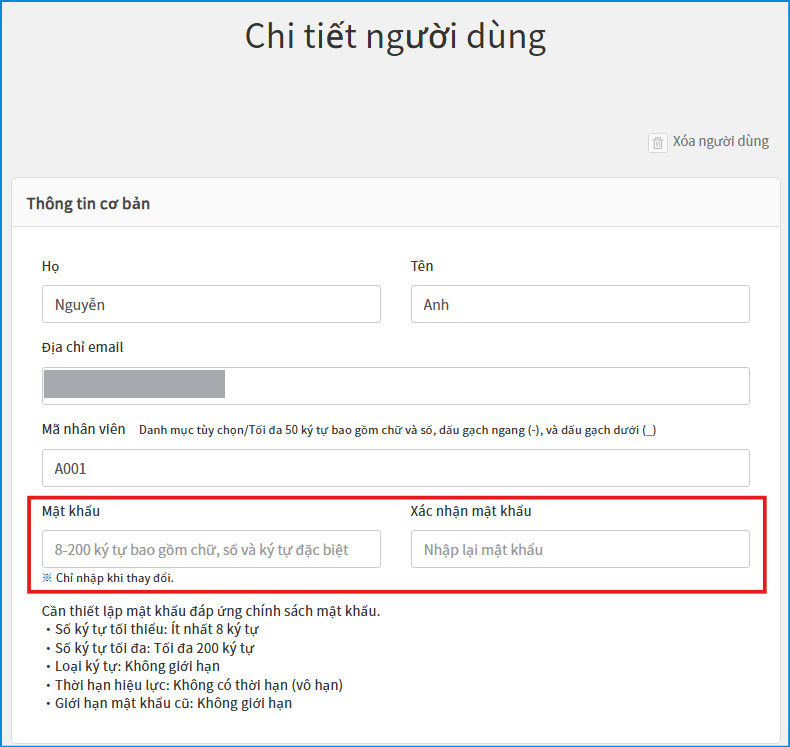This screenshot has width=790, height=747.
Task: Click the "Họ" field label
Action: click(x=50, y=266)
